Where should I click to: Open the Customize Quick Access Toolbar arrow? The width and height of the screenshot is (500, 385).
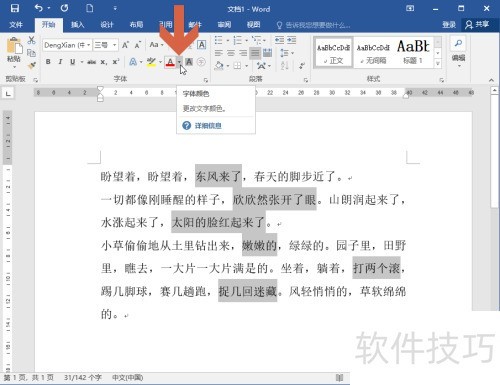coord(115,8)
